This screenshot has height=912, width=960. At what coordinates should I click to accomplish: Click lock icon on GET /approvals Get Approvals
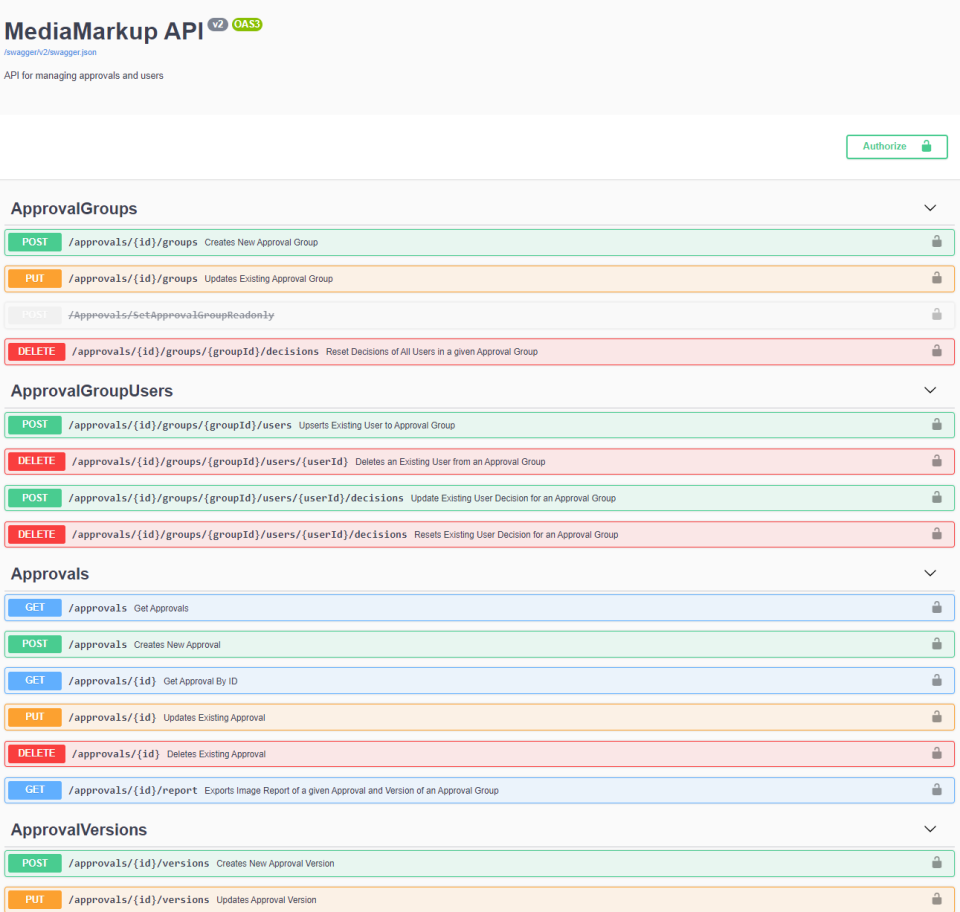pyautogui.click(x=936, y=607)
